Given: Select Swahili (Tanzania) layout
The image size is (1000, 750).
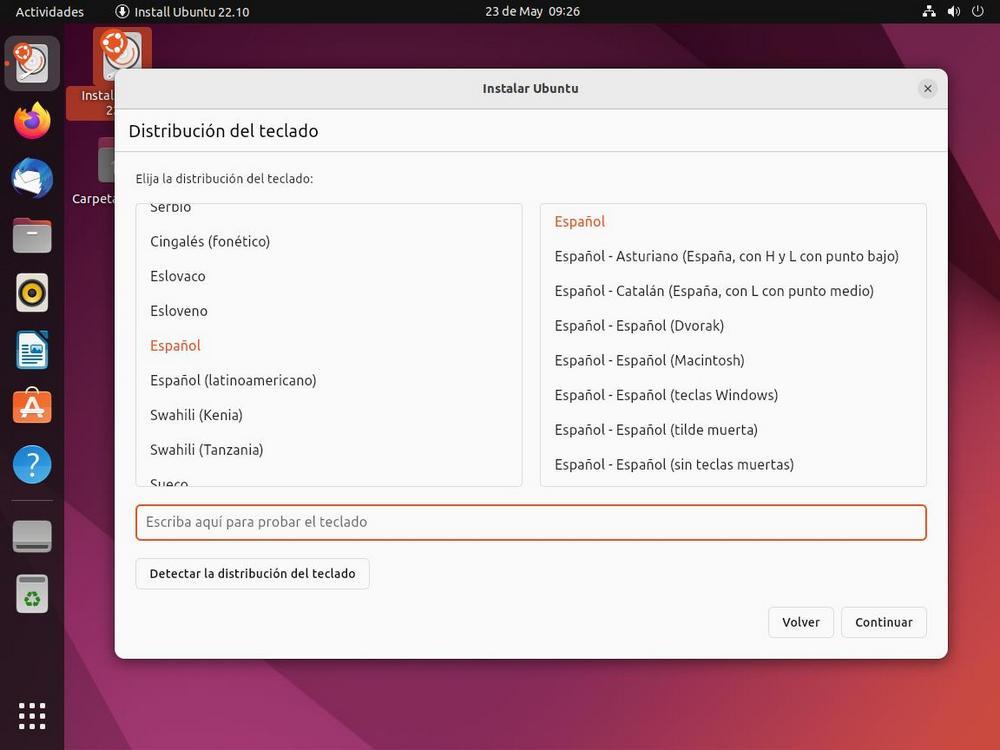Looking at the screenshot, I should pos(329,450).
